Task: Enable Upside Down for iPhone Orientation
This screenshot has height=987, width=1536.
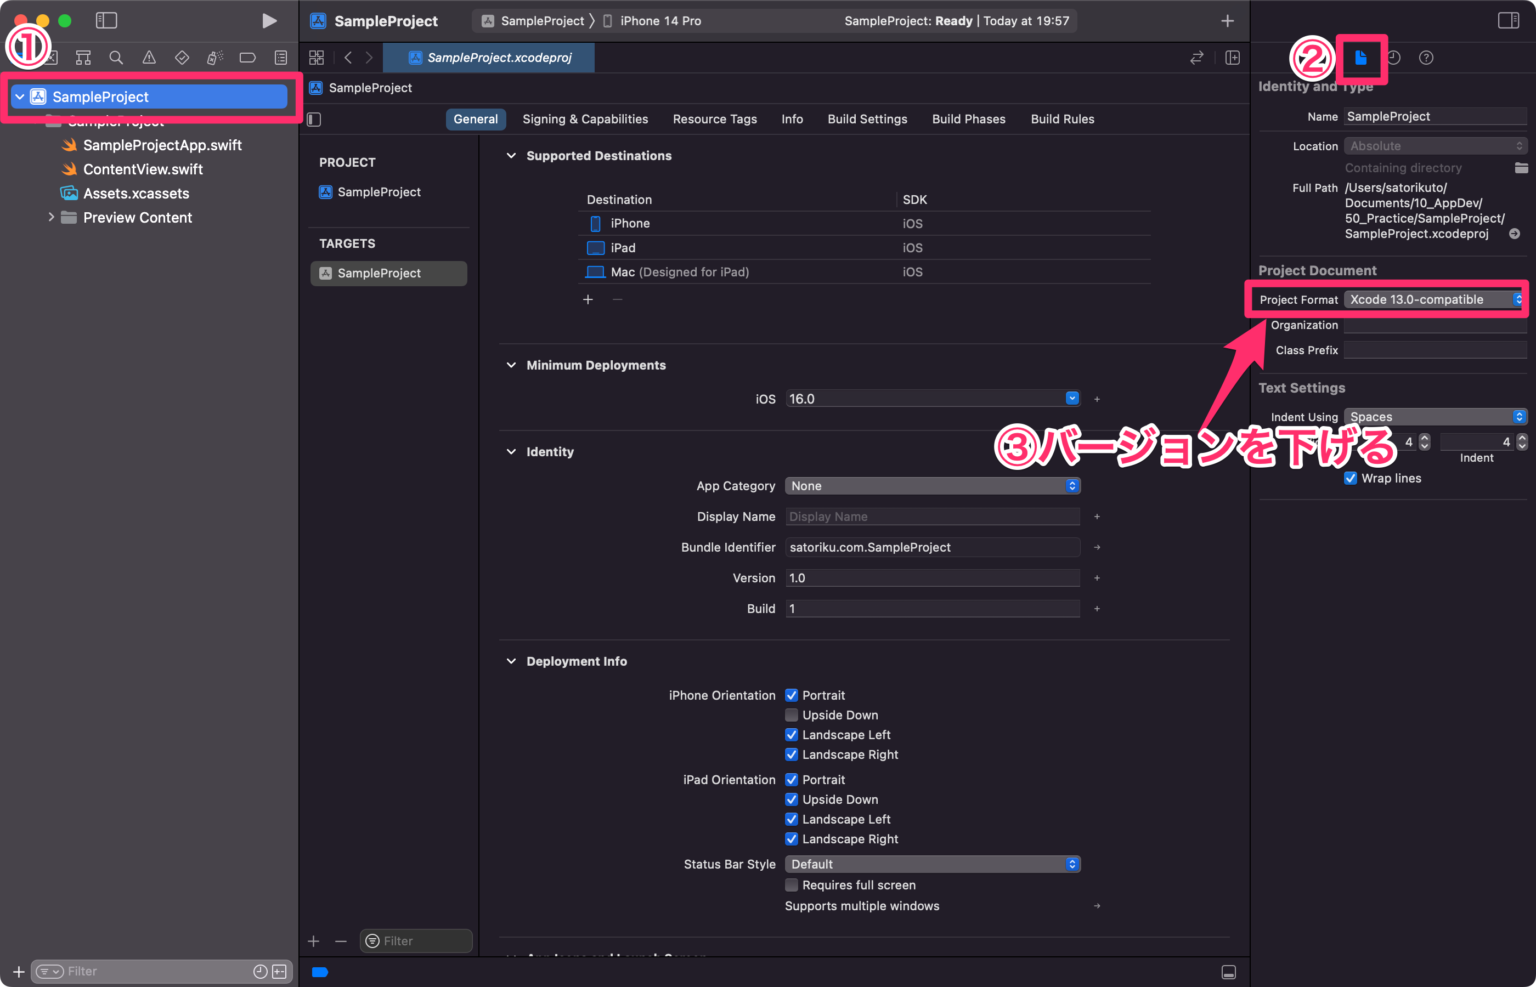Action: click(791, 715)
